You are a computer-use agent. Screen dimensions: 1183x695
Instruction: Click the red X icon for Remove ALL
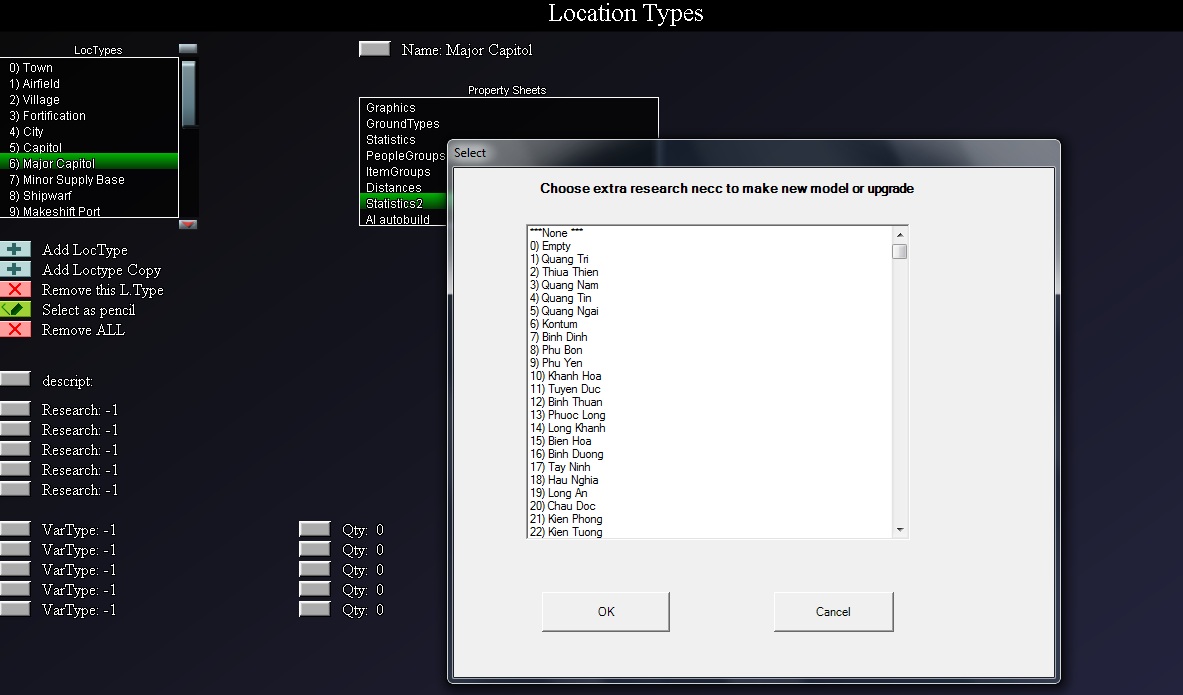(x=15, y=329)
